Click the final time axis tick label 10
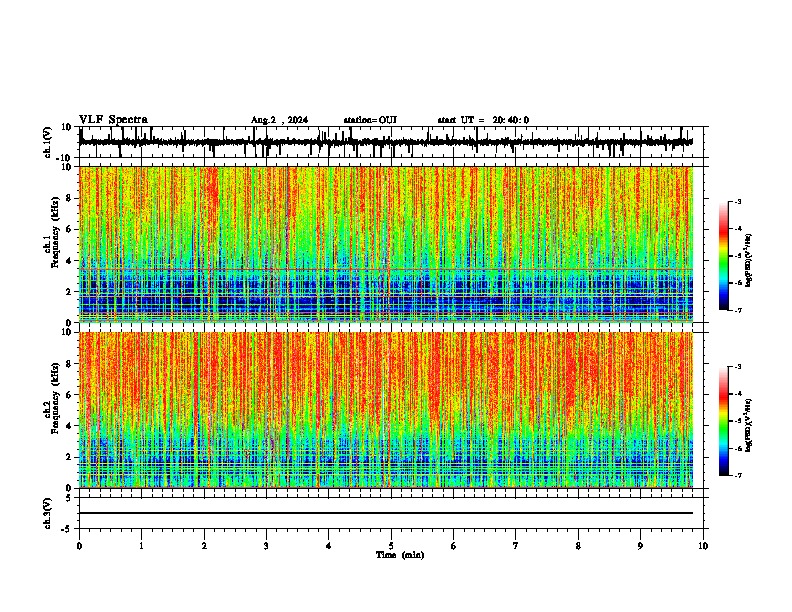This screenshot has width=792, height=612. pos(703,546)
